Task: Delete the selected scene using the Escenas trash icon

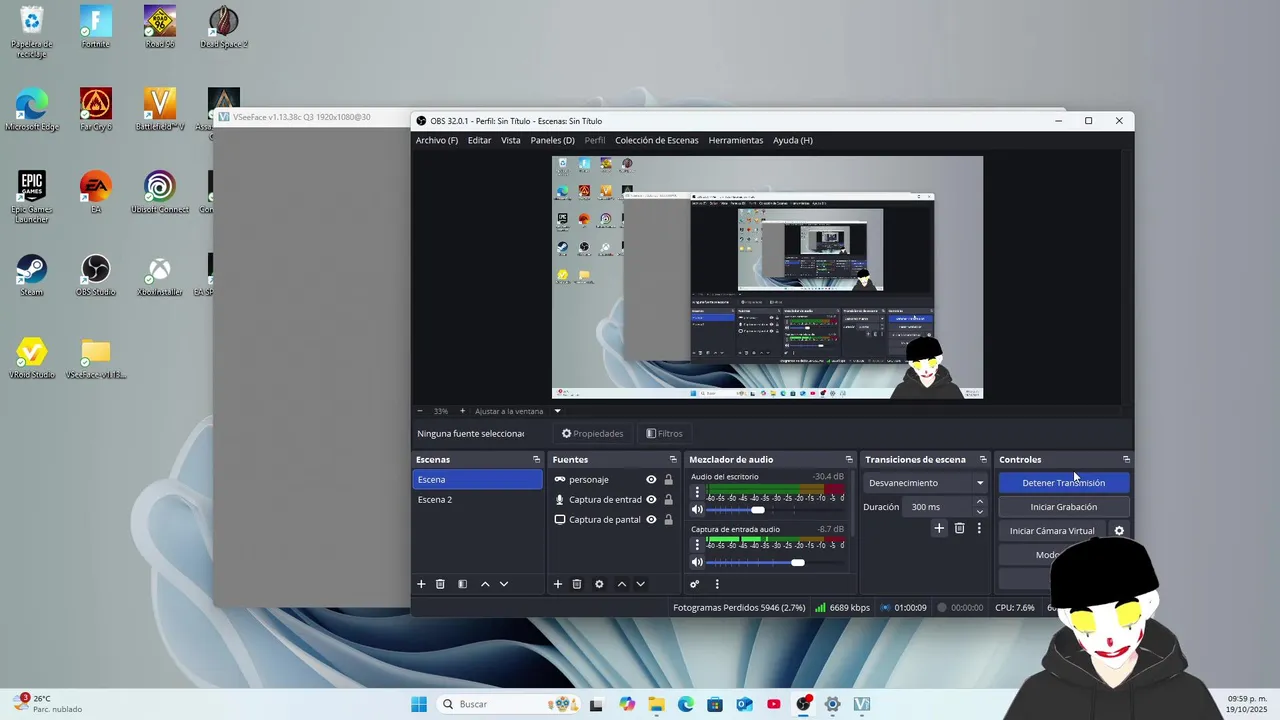Action: (x=440, y=584)
